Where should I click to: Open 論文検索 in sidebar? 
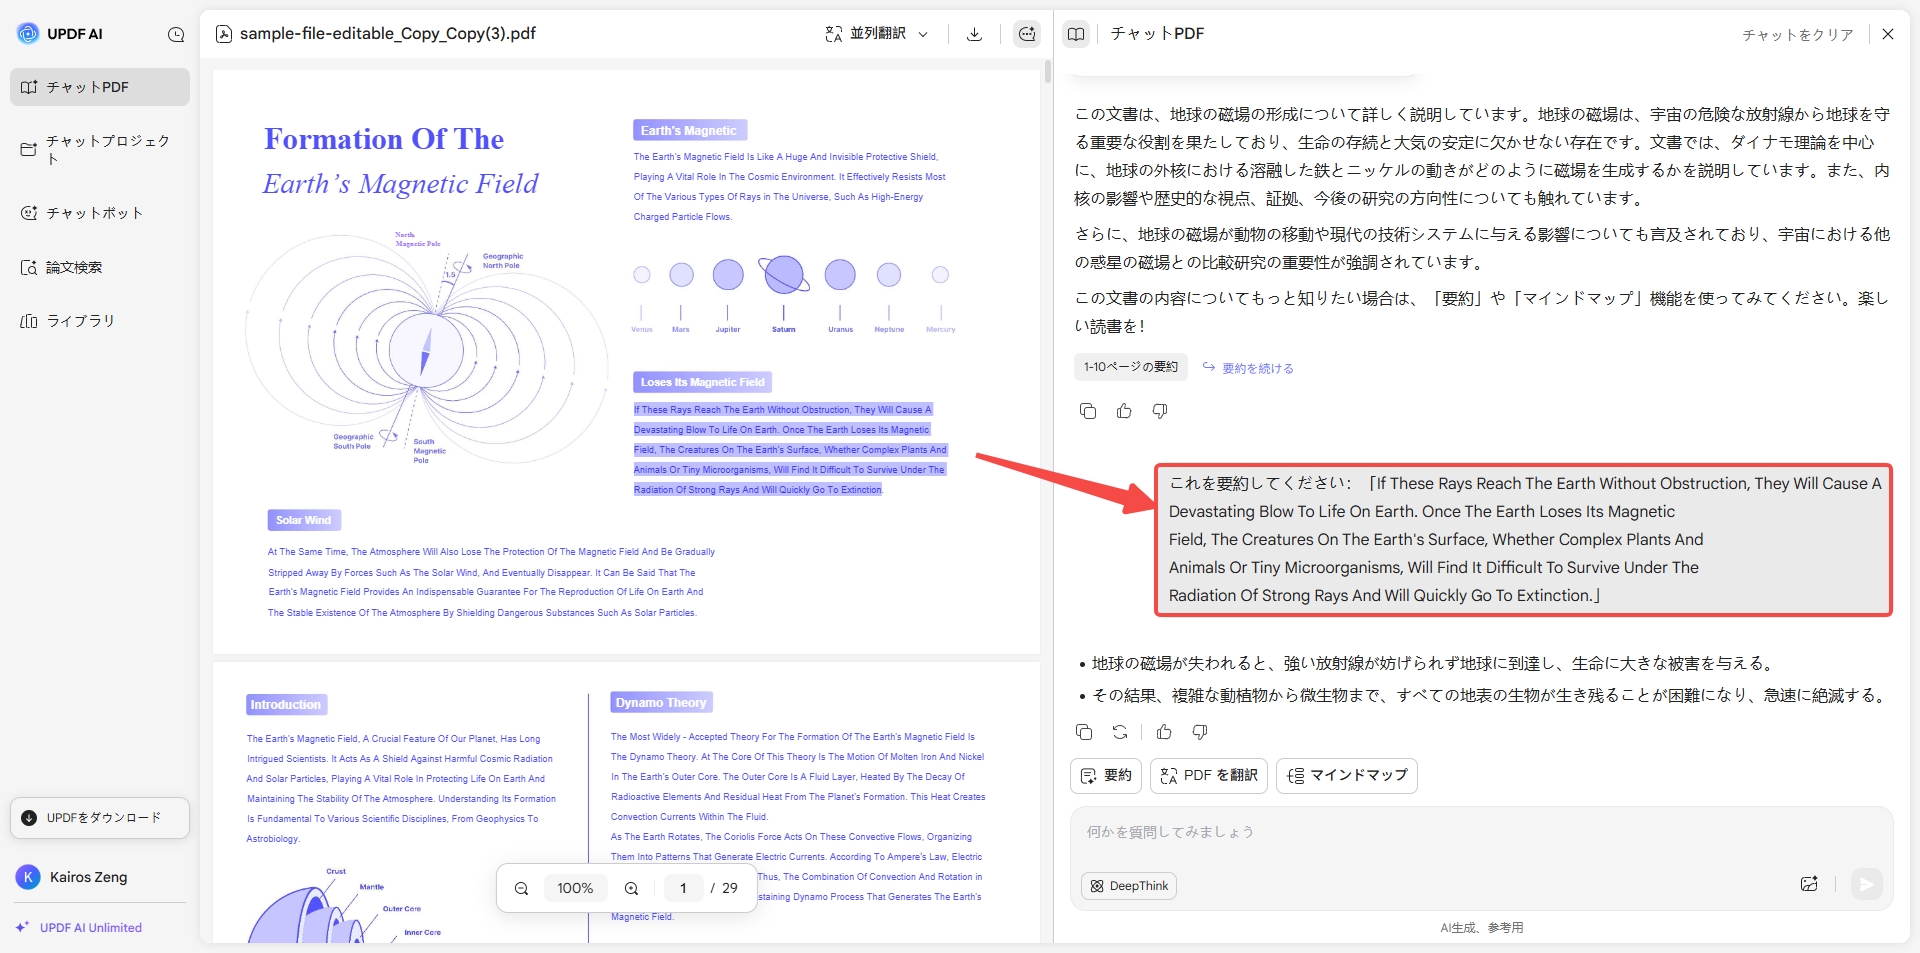coord(100,267)
